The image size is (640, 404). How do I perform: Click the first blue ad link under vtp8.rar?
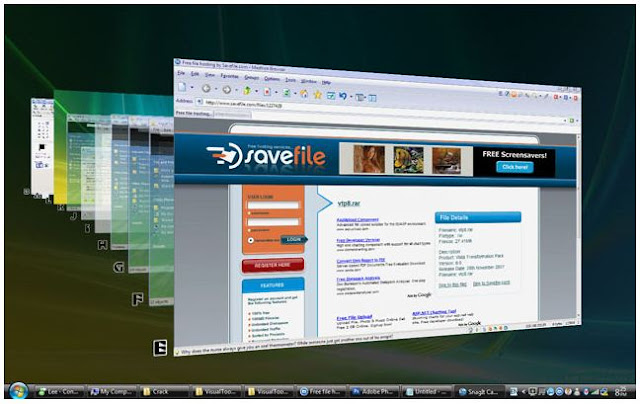358,220
